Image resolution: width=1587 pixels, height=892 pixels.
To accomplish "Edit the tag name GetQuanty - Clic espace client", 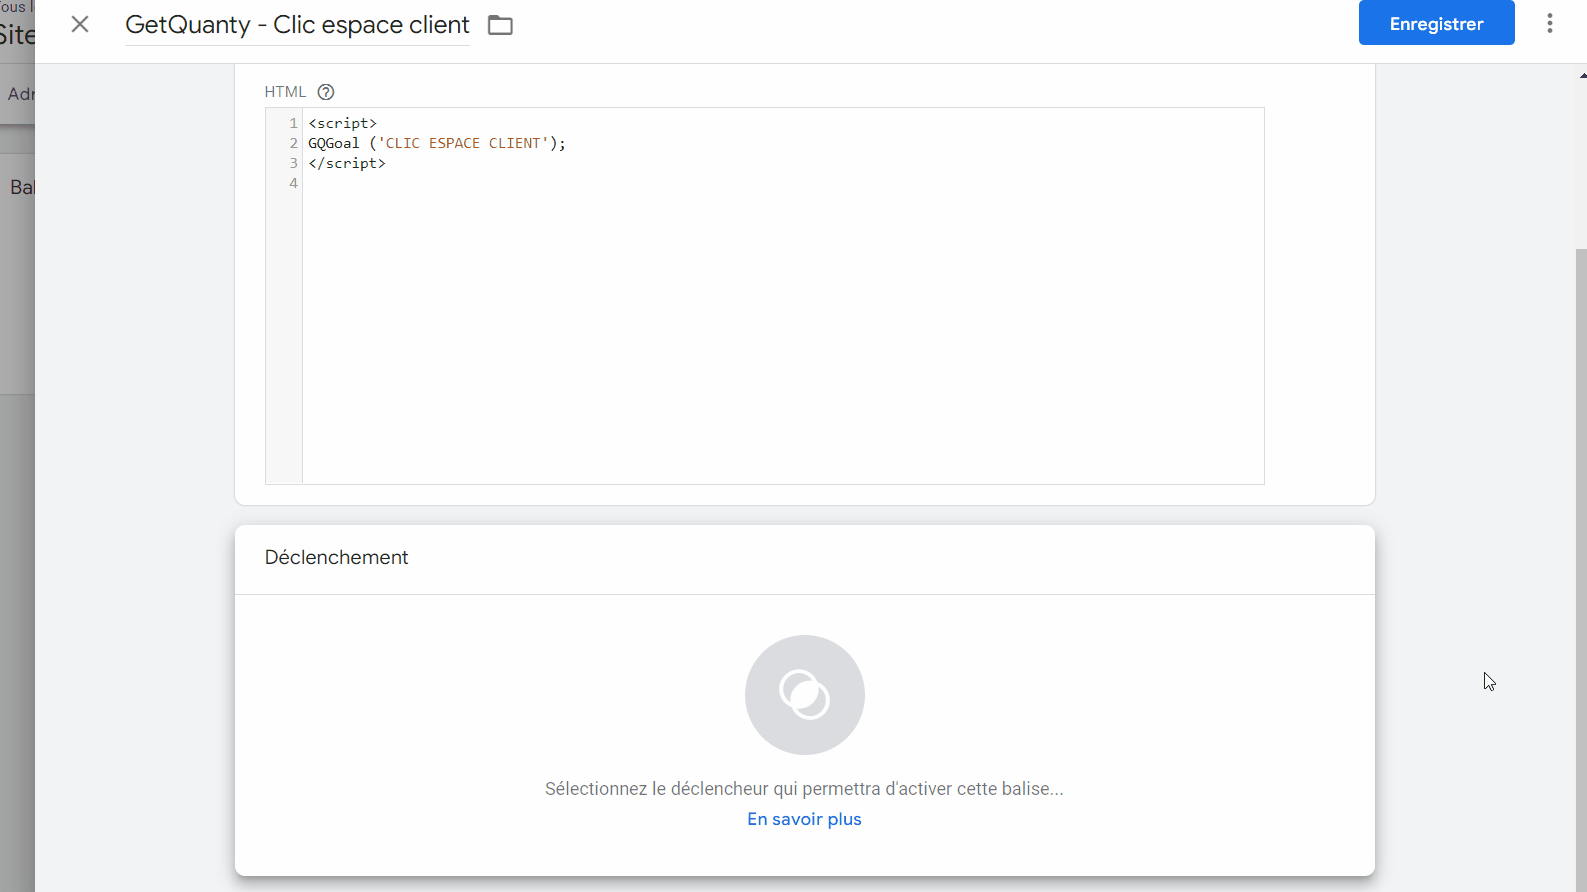I will [x=297, y=25].
